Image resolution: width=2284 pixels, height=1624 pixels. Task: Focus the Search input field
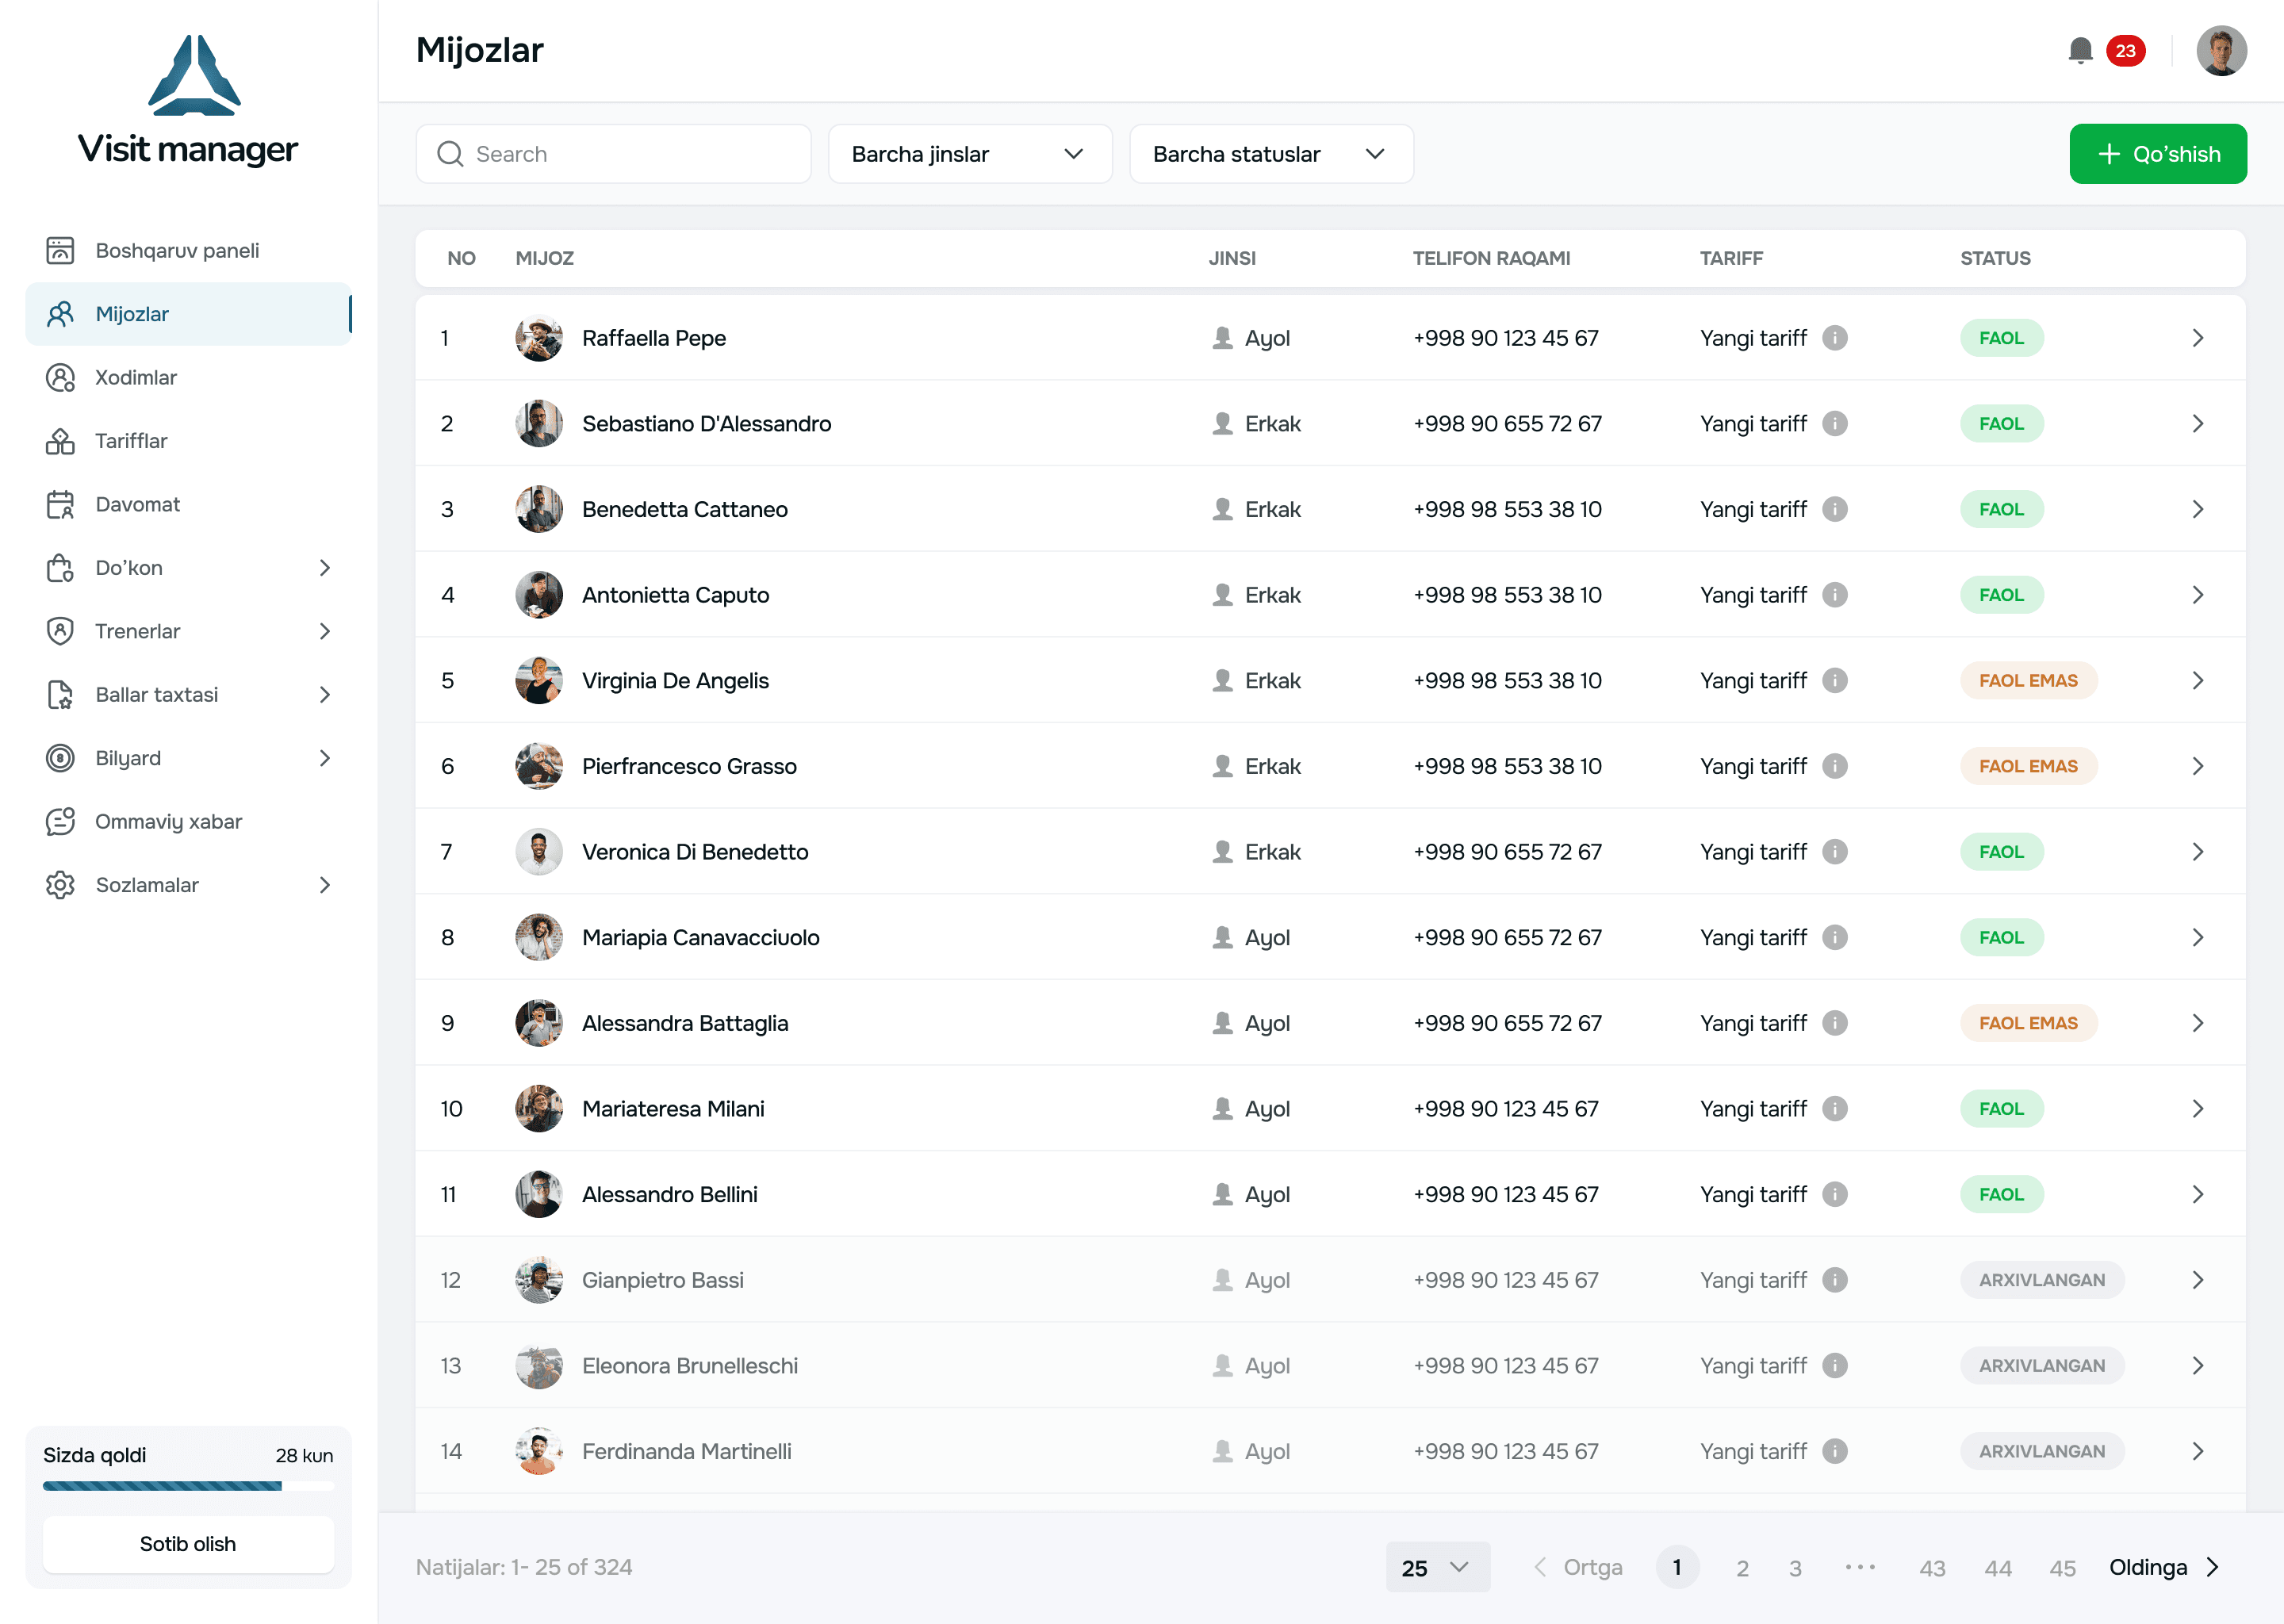[613, 154]
